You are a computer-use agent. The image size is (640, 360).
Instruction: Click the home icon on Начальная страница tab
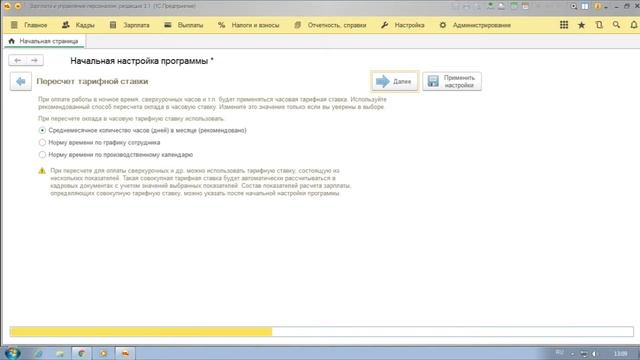click(11, 41)
